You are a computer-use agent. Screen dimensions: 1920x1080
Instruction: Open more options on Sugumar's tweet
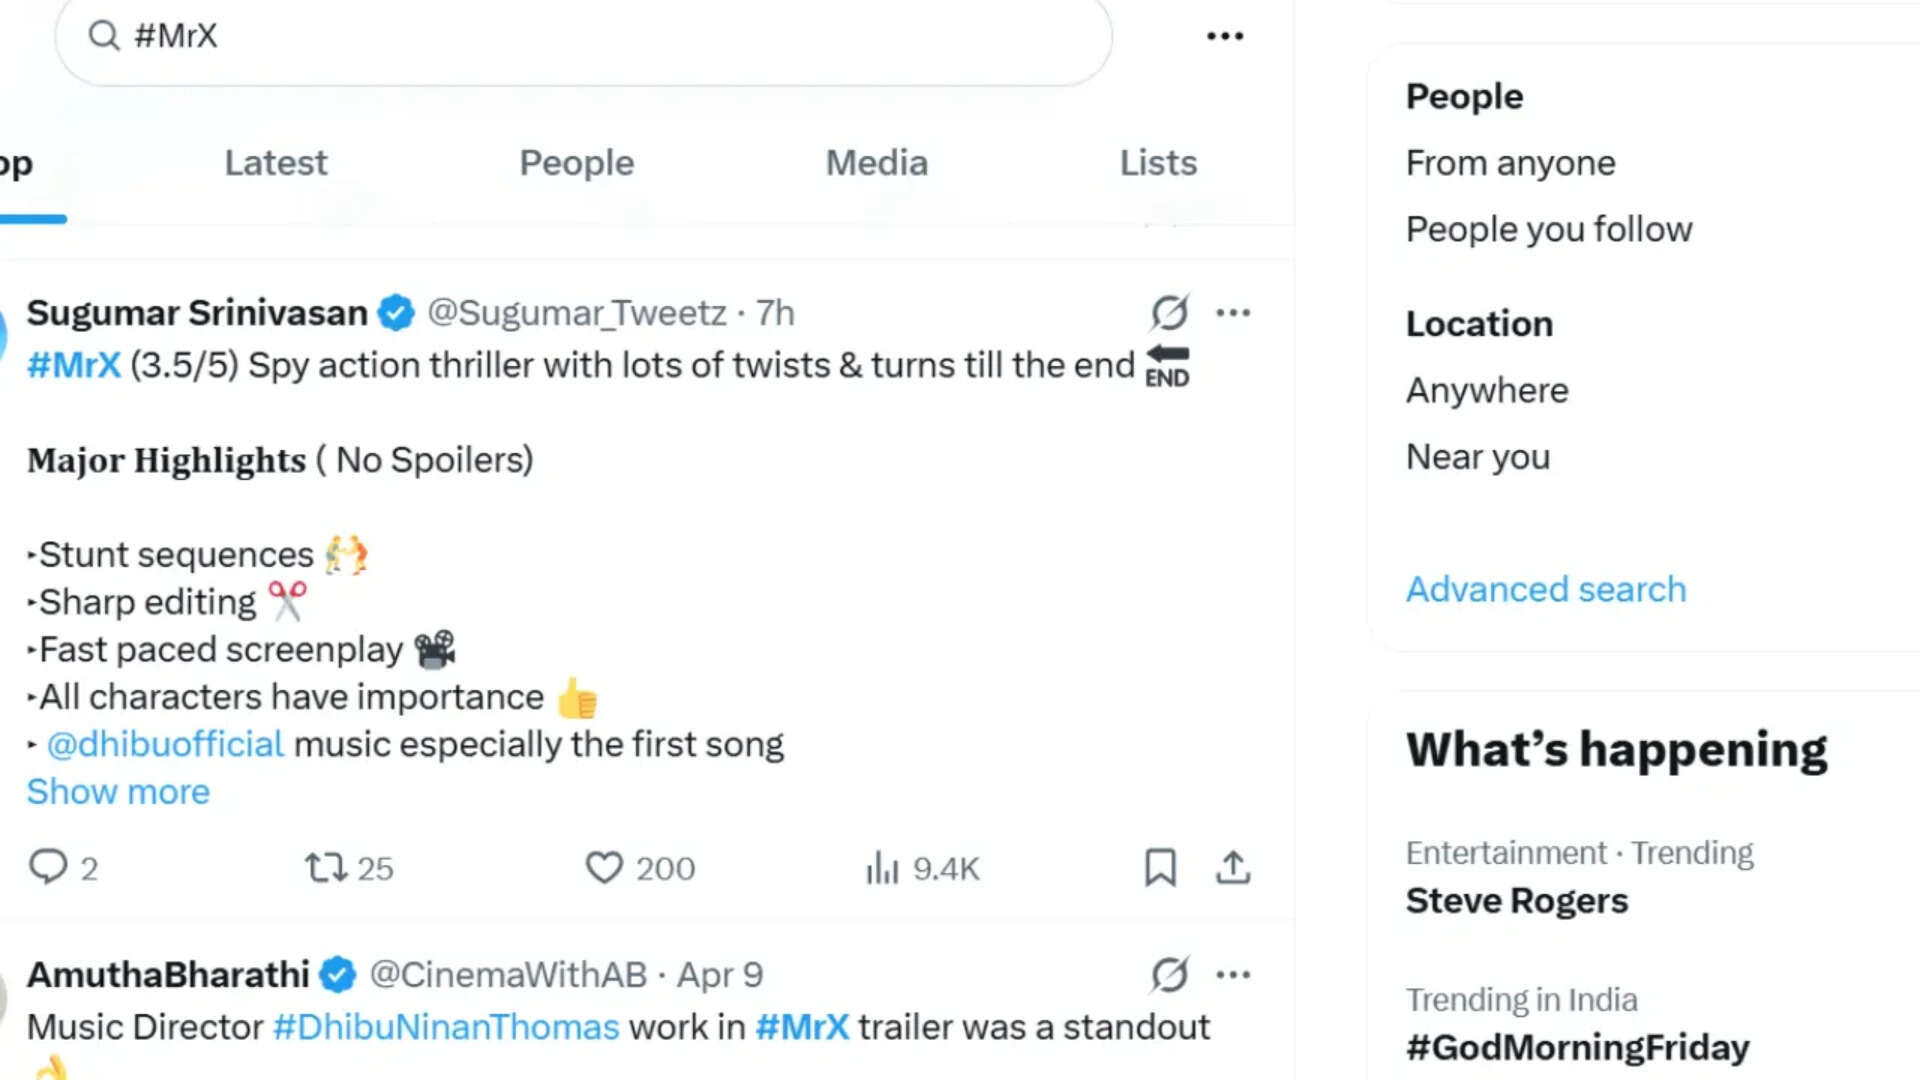(x=1233, y=313)
